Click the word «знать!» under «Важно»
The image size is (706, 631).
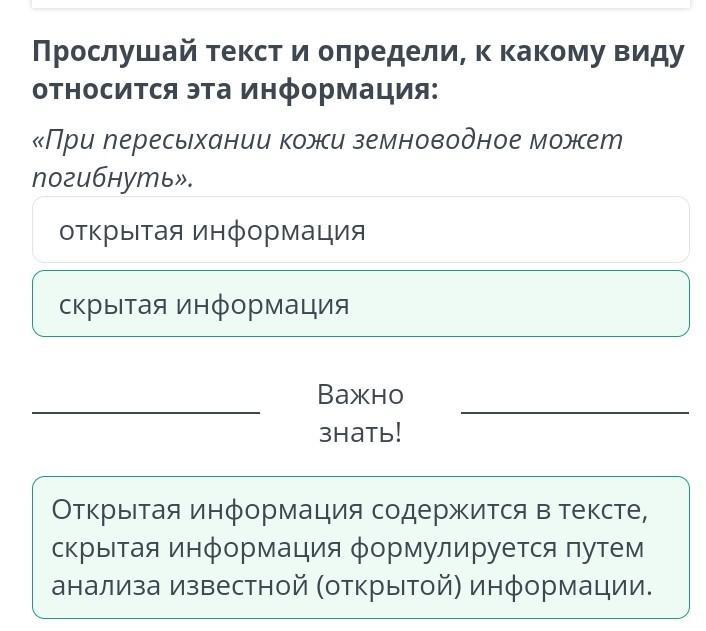pos(360,433)
